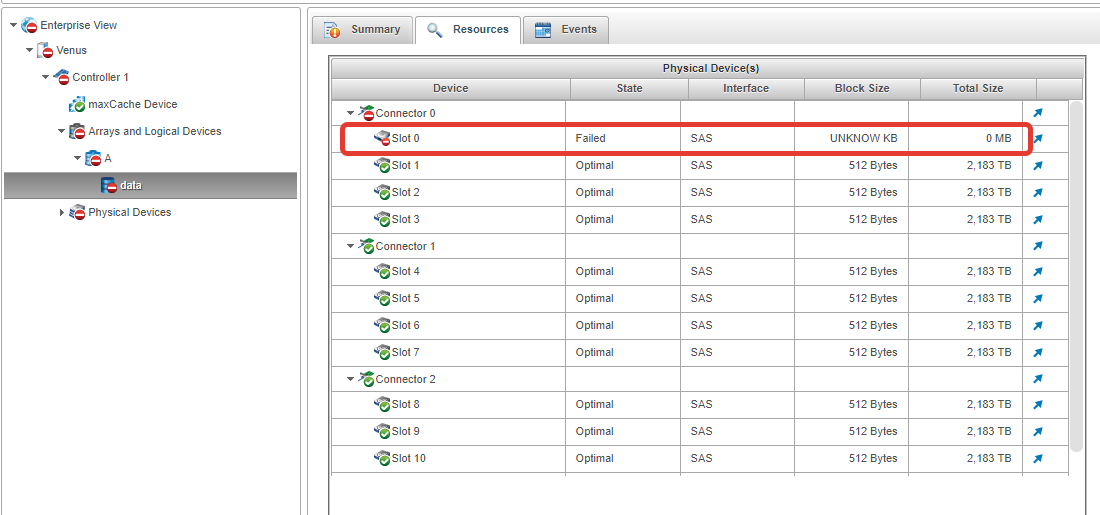This screenshot has height=515, width=1100.
Task: Click the arrow icon in Slot 0 row
Action: [x=1038, y=139]
